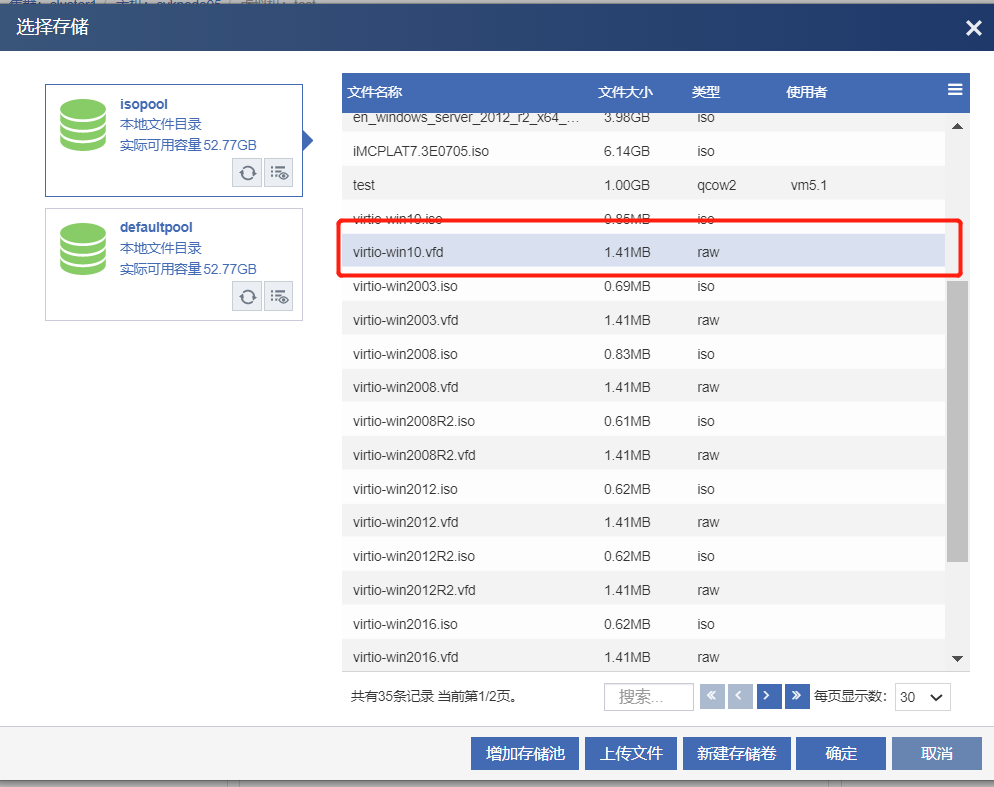Refresh the defaultpool storage pool
This screenshot has height=787, width=994.
pos(247,297)
